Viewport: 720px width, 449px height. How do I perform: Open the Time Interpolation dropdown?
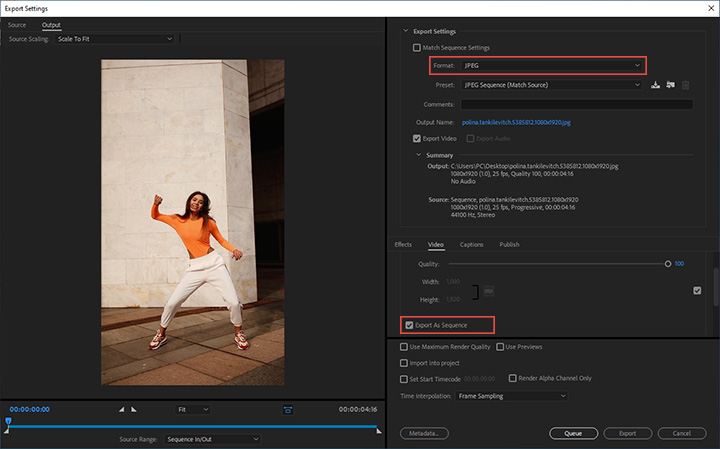click(x=511, y=396)
